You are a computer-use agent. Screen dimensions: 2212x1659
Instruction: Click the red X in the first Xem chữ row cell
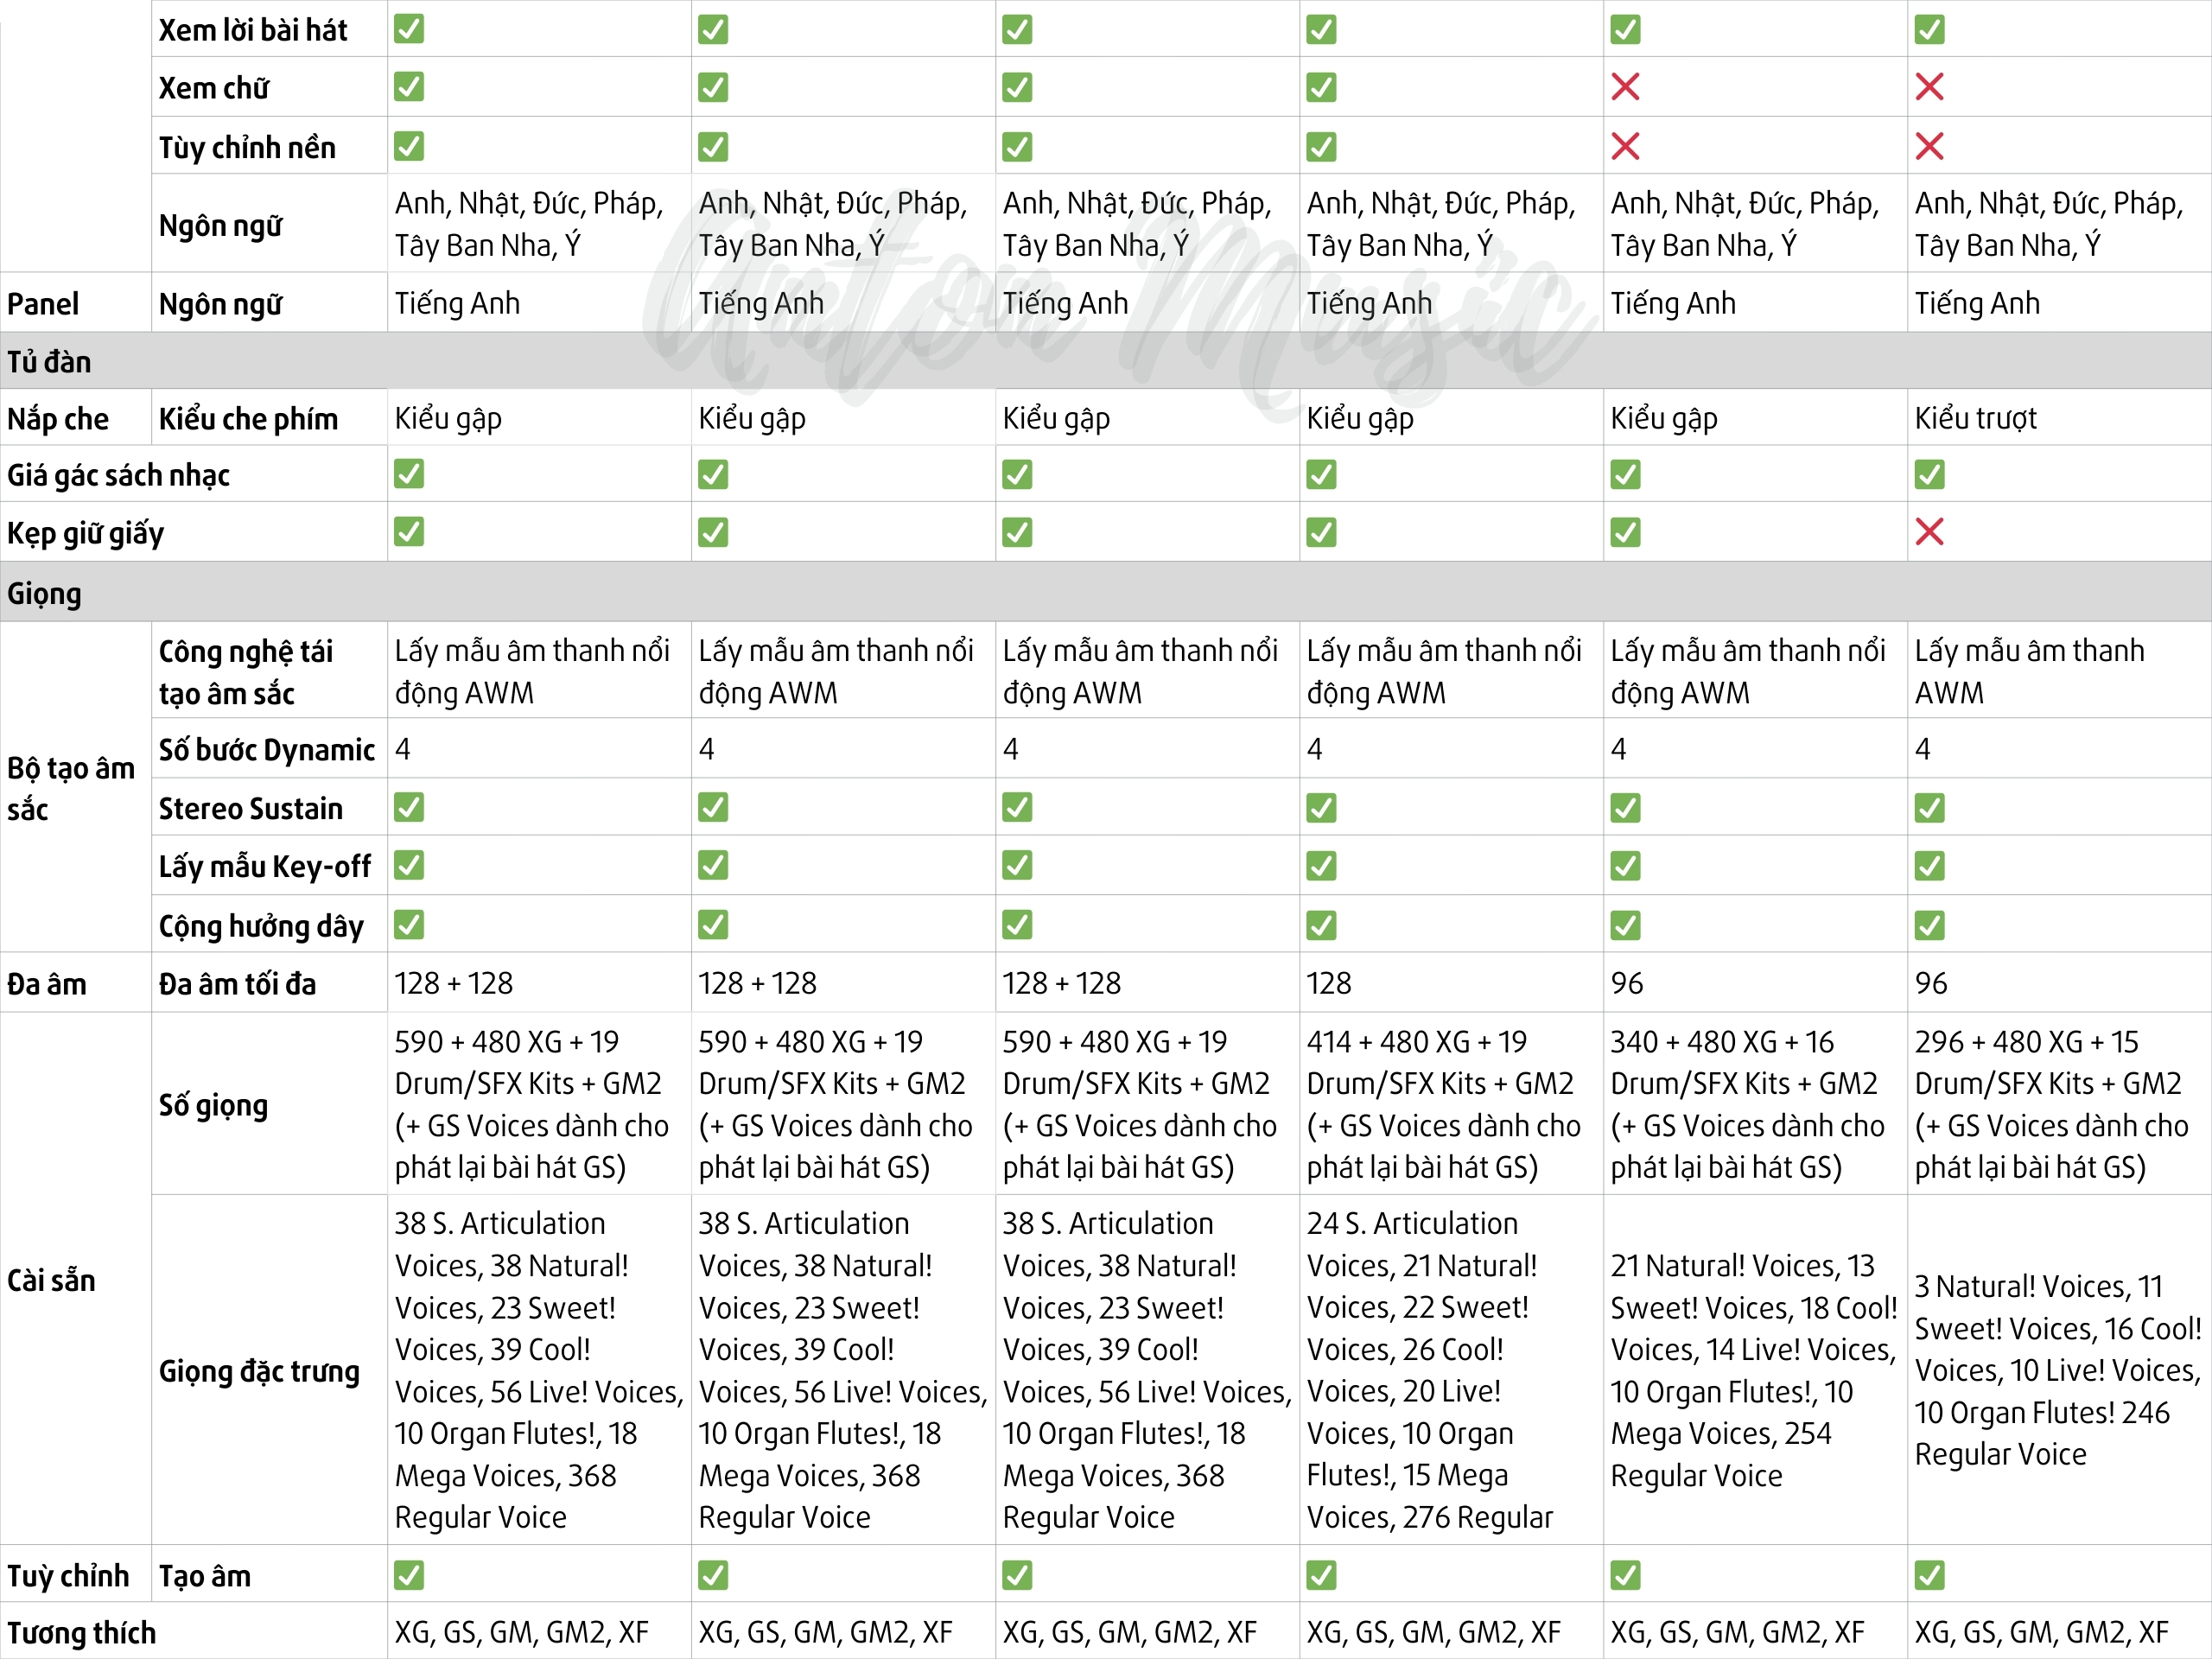1625,87
